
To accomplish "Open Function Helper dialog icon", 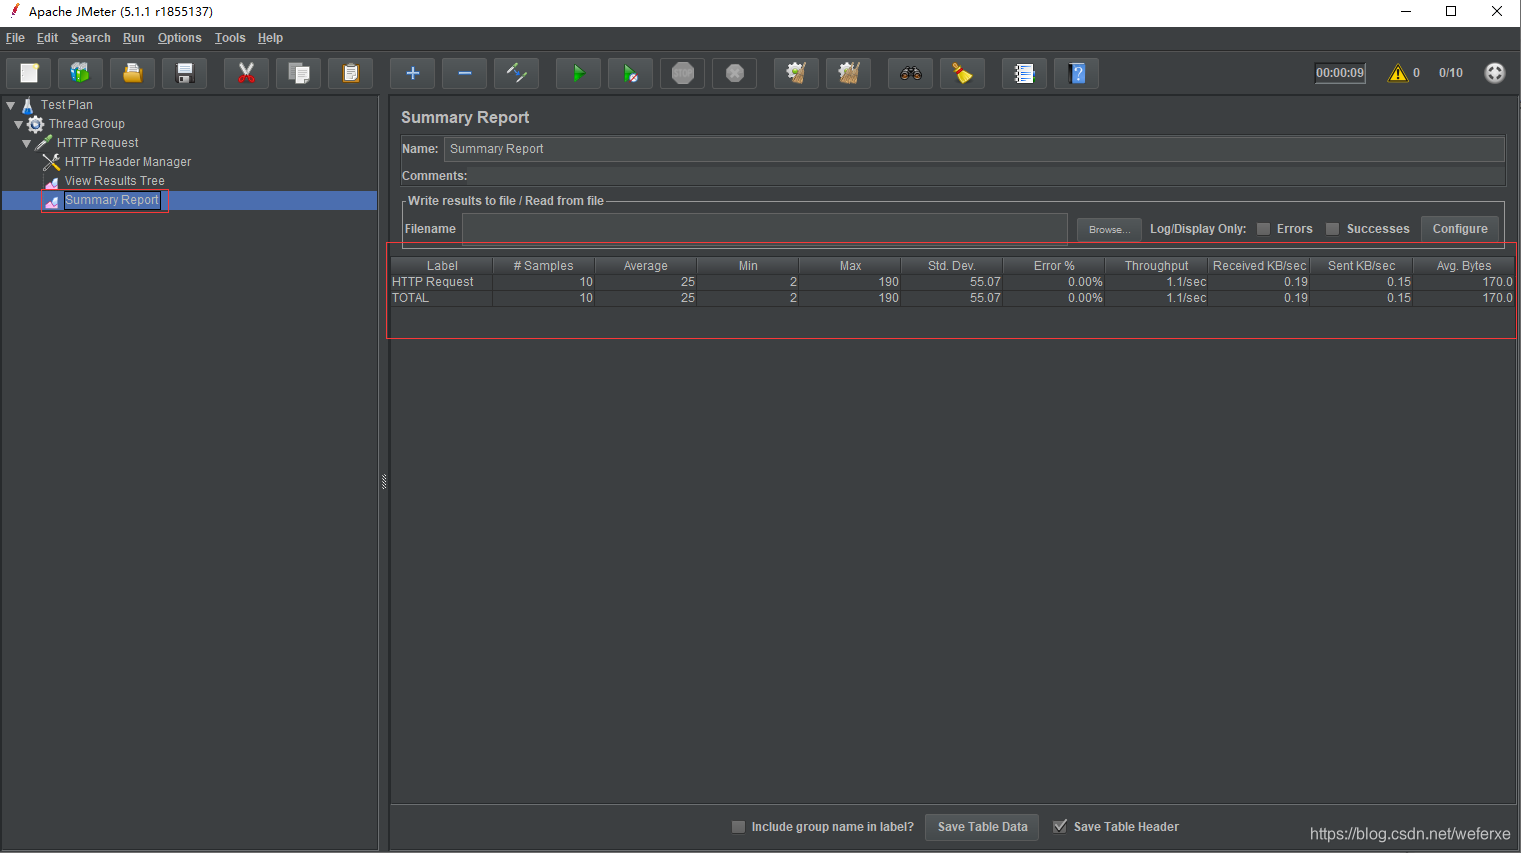I will (x=1024, y=73).
